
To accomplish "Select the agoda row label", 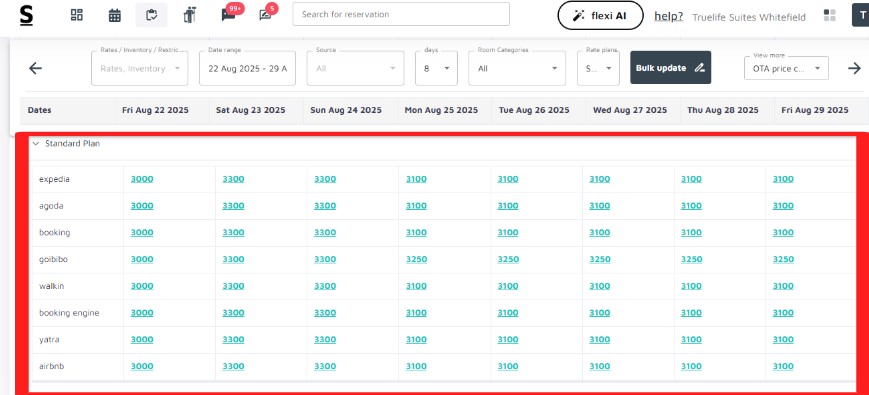I will (51, 206).
